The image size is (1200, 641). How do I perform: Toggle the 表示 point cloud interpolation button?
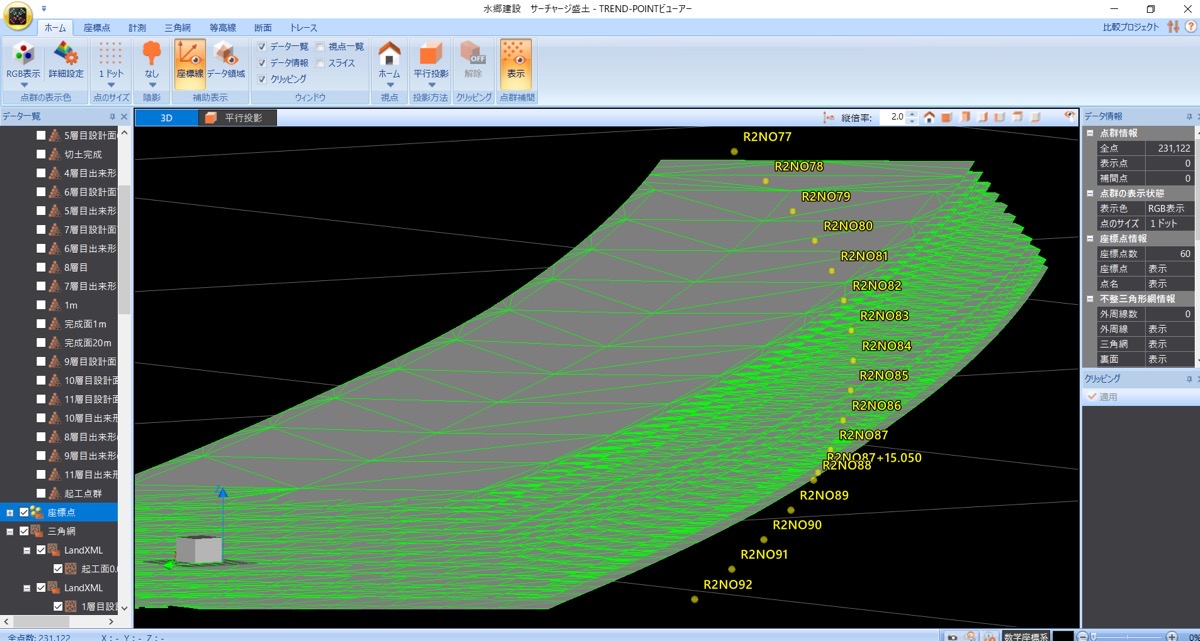pyautogui.click(x=516, y=62)
